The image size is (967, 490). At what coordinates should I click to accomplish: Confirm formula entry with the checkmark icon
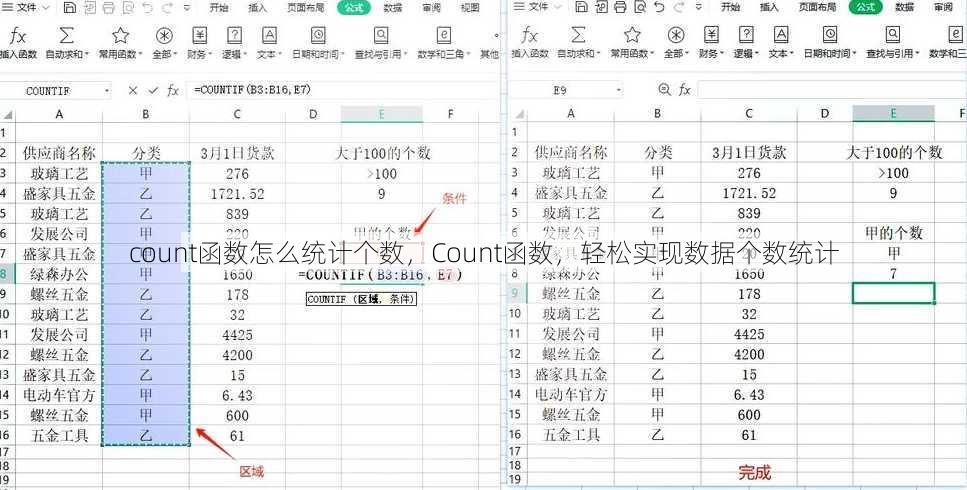[x=153, y=91]
